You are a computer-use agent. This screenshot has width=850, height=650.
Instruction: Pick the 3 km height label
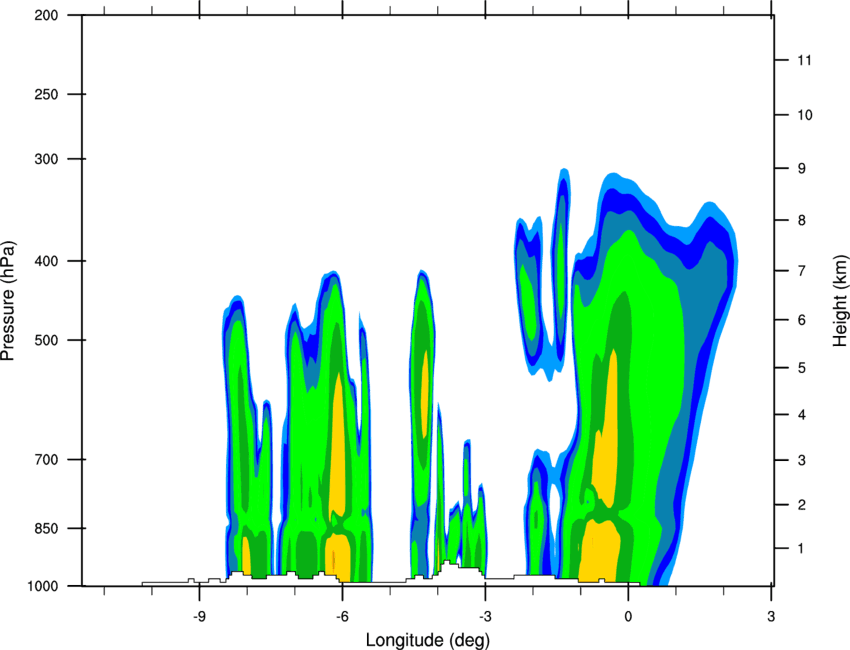(x=802, y=460)
